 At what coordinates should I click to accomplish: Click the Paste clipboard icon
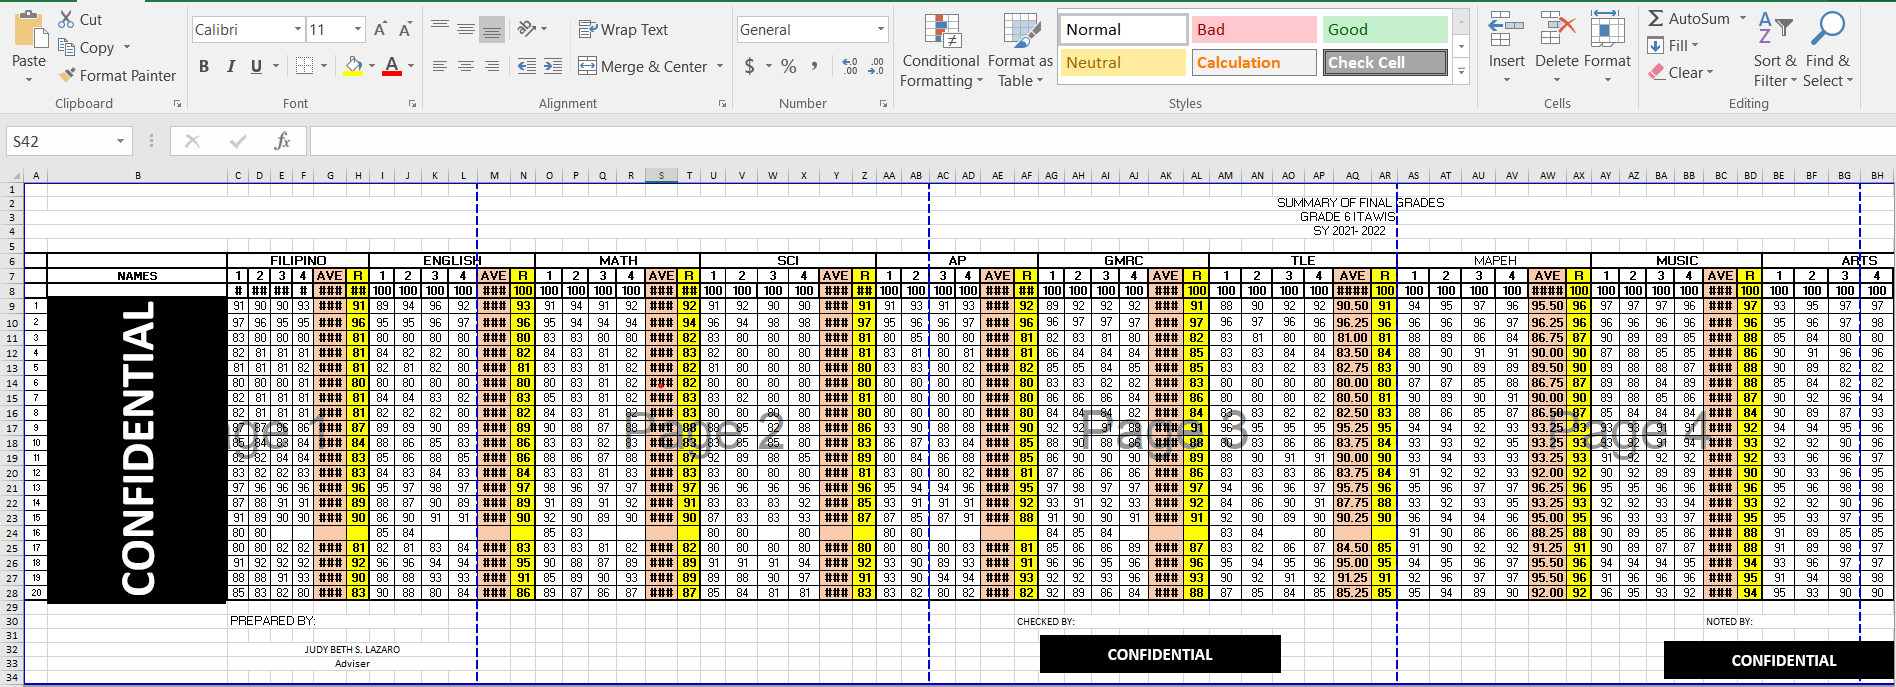(x=29, y=31)
